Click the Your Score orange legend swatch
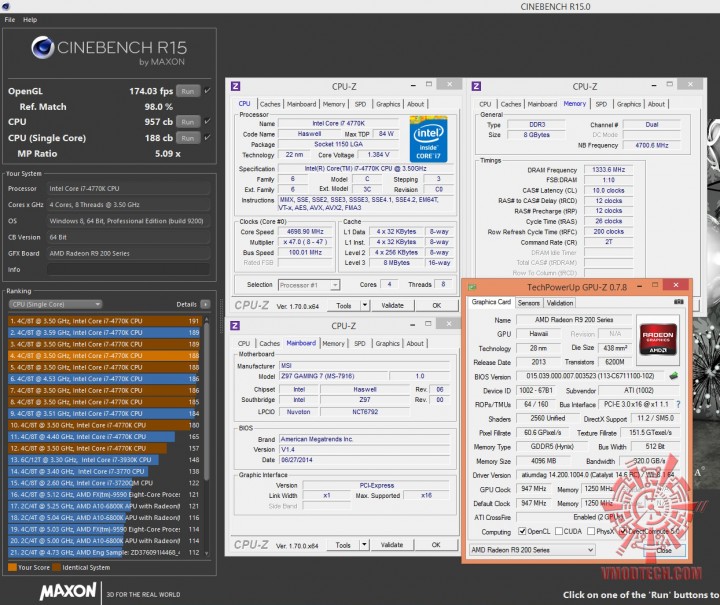 12,567
